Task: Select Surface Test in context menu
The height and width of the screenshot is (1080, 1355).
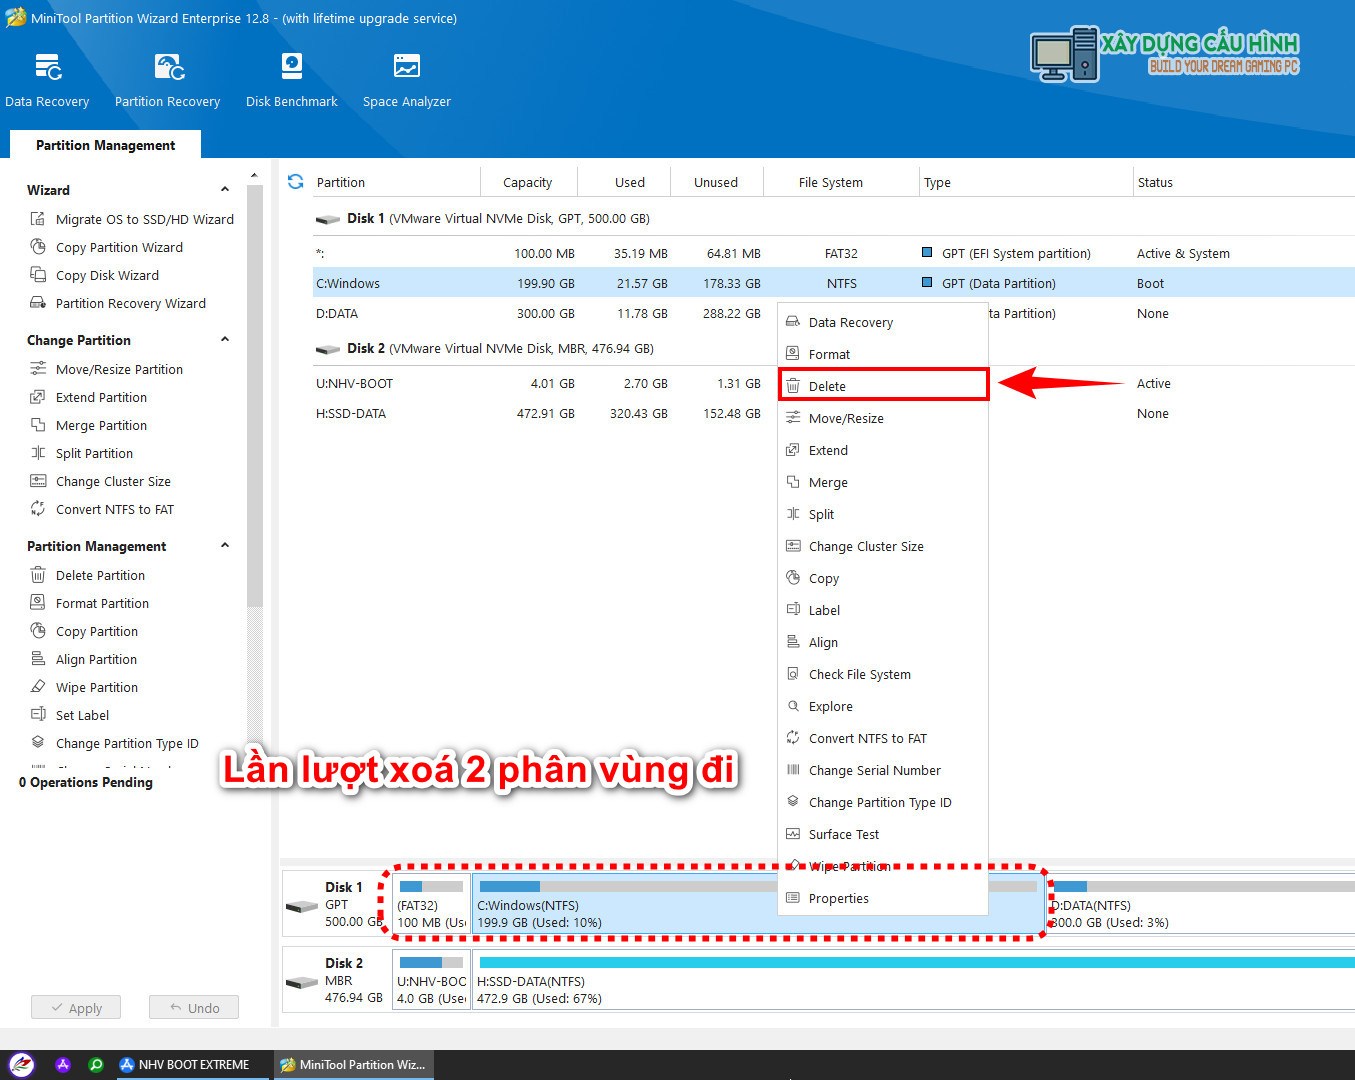Action: click(x=883, y=834)
